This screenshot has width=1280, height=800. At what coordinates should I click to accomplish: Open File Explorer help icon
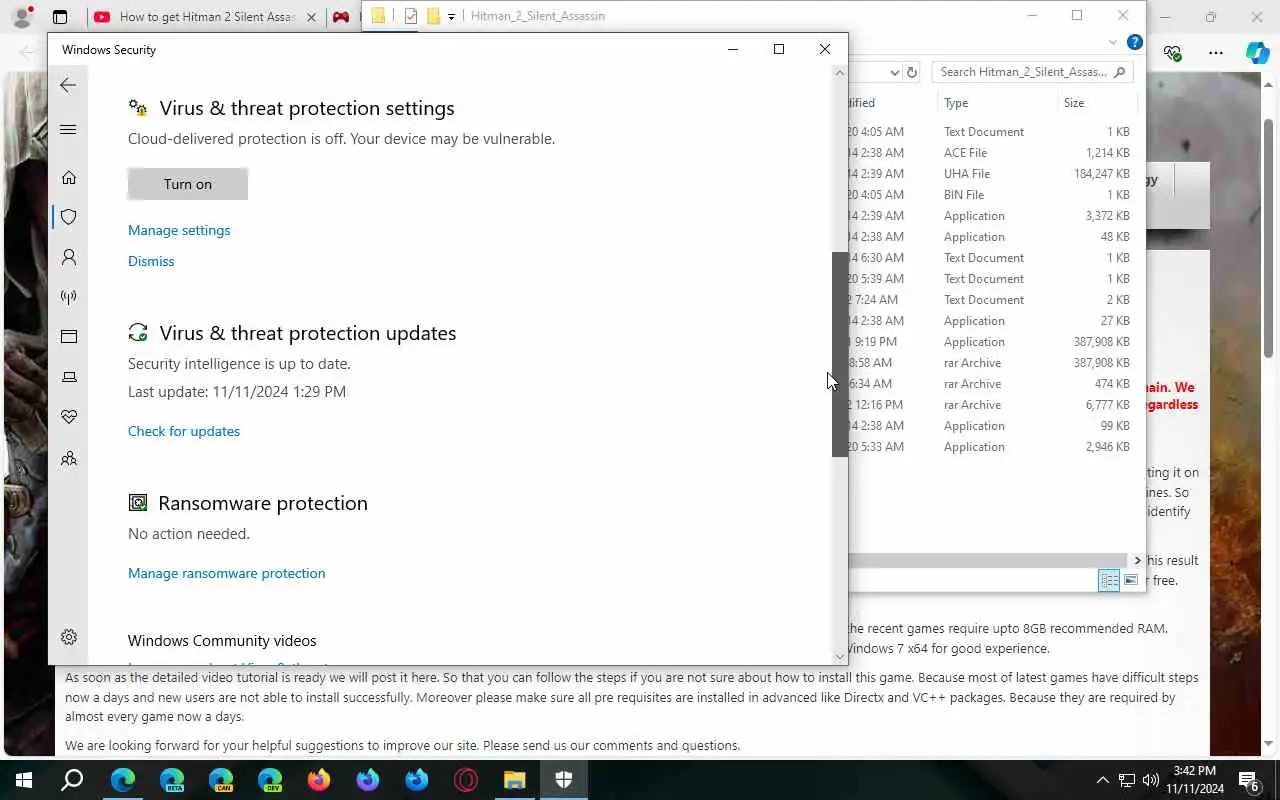(x=1134, y=42)
